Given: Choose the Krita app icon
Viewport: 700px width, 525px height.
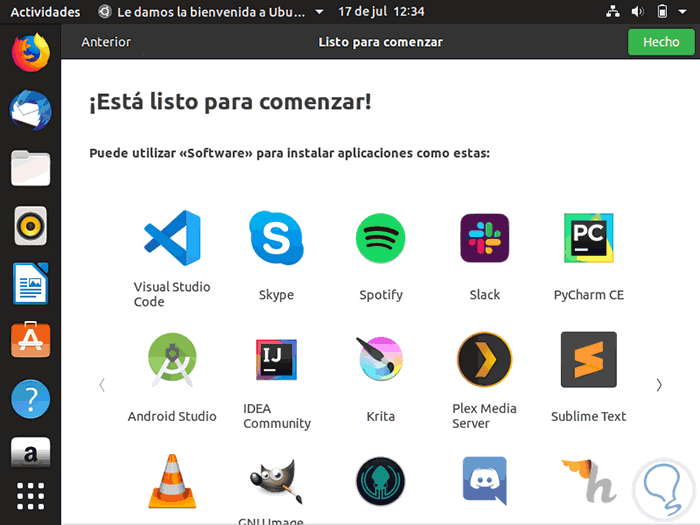Looking at the screenshot, I should pyautogui.click(x=381, y=359).
